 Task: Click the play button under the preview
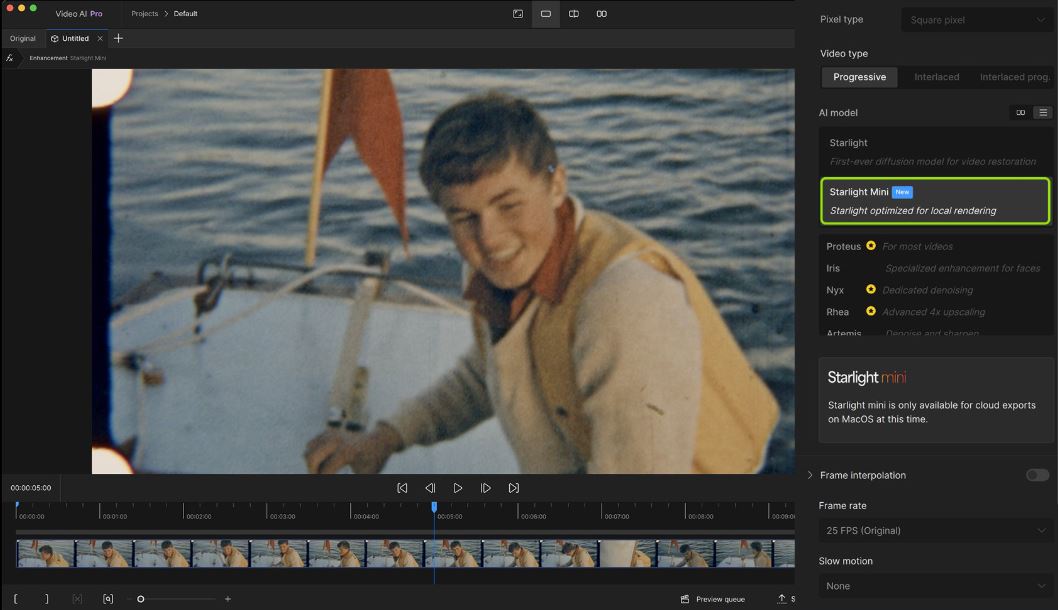[457, 488]
